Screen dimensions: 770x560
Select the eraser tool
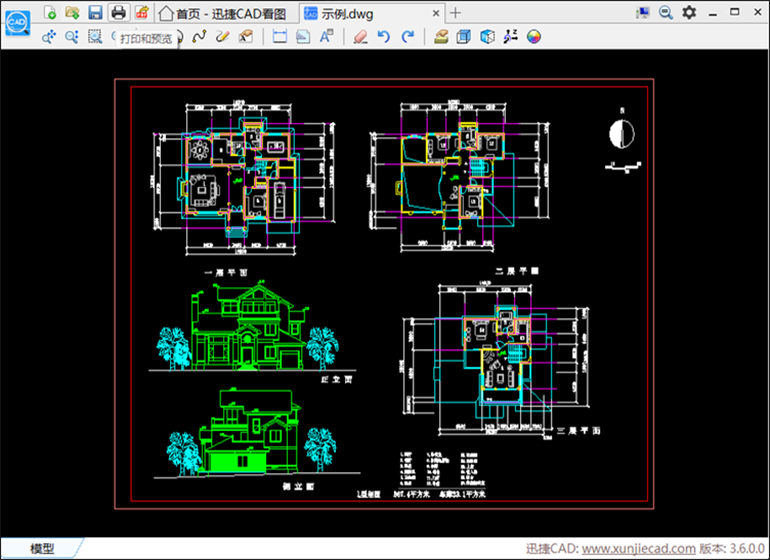pos(361,37)
